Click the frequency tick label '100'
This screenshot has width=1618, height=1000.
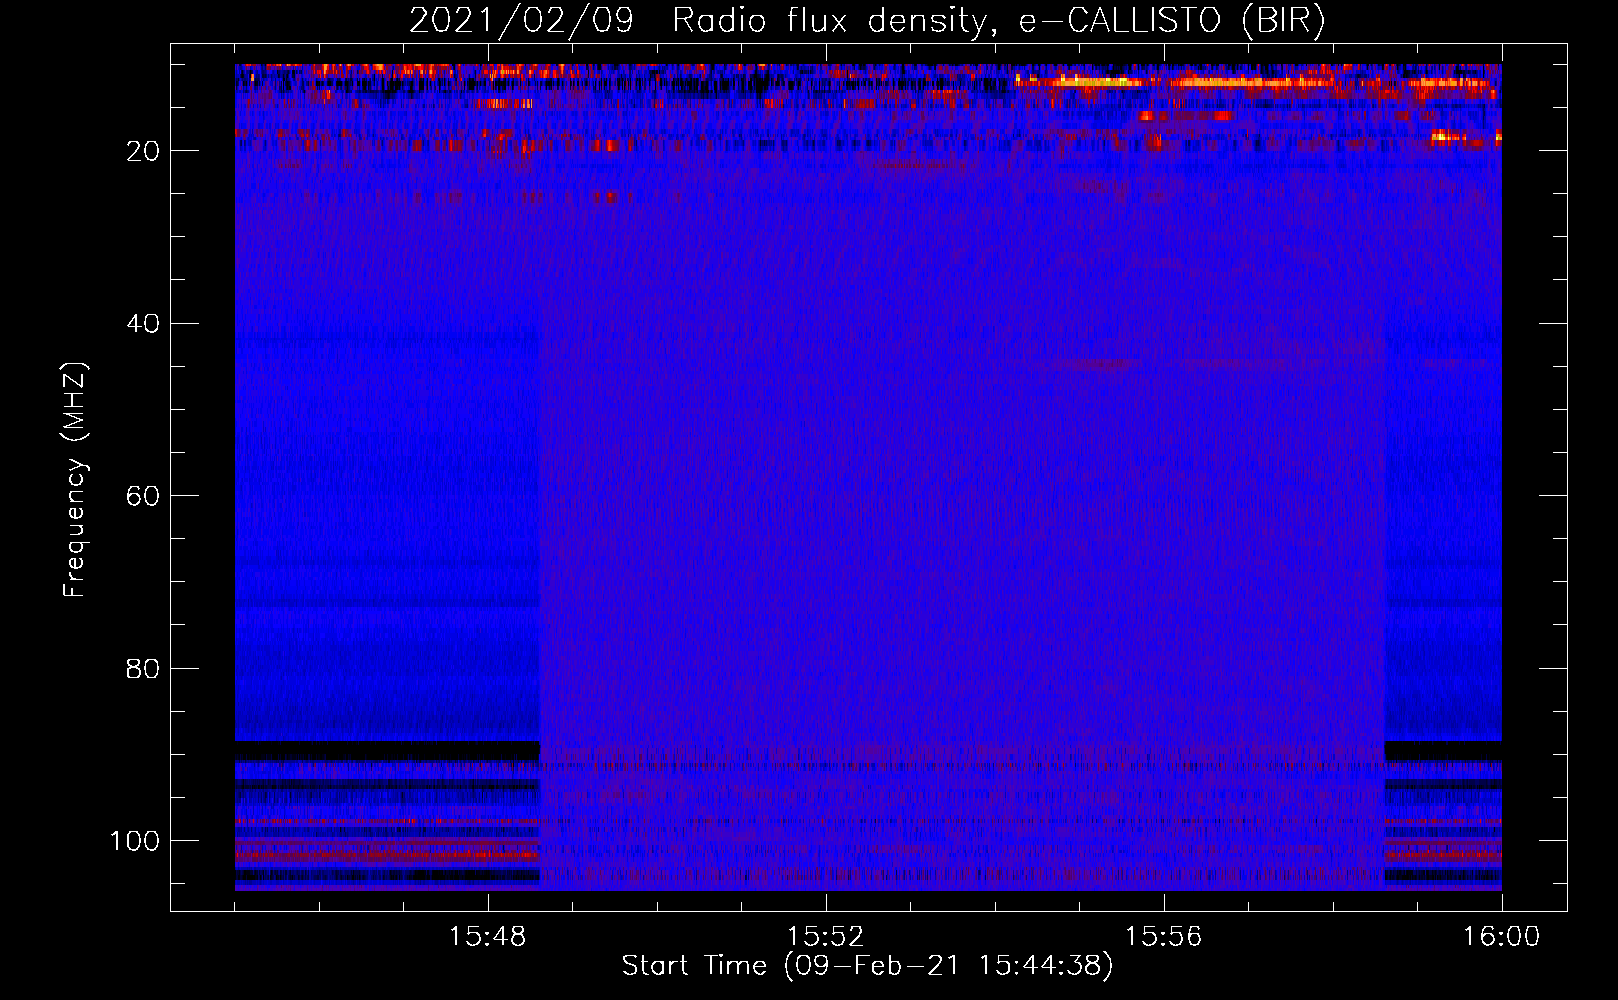(135, 841)
